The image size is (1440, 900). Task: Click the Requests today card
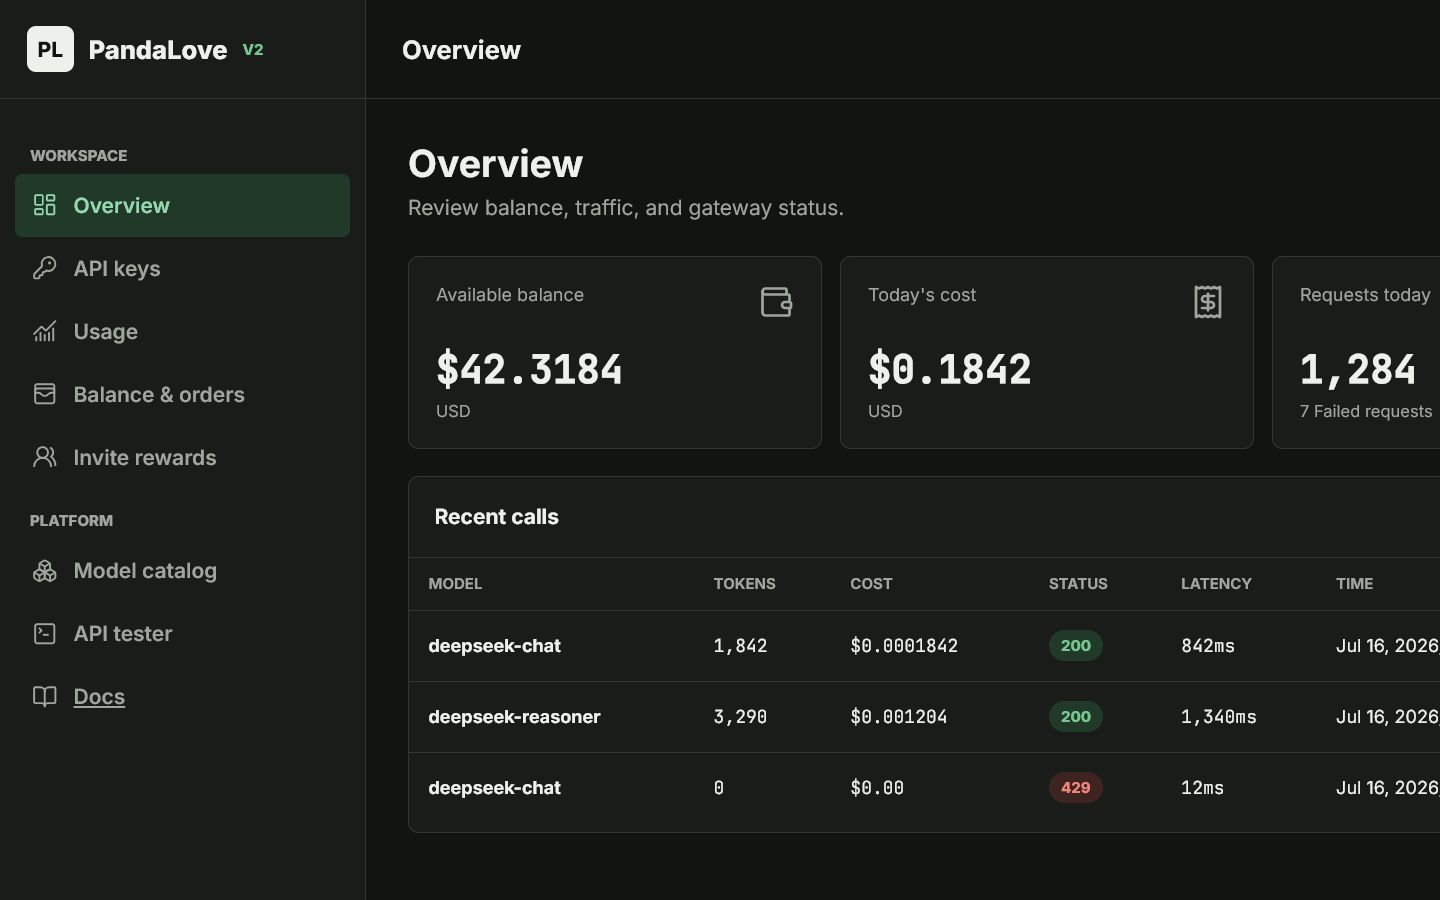1356,352
